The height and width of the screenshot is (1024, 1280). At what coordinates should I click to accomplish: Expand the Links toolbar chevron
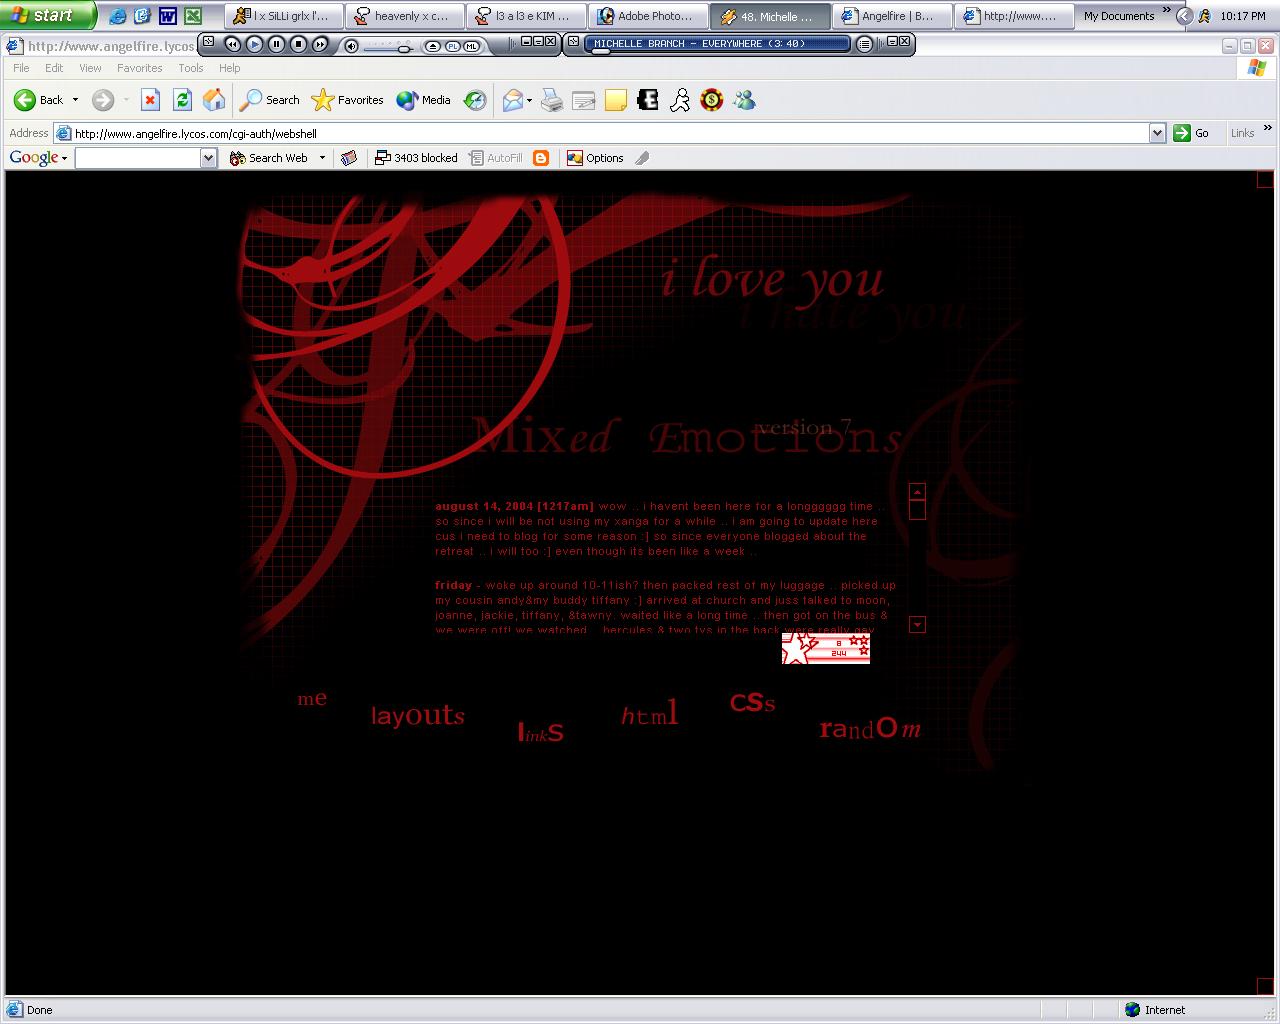1268,128
